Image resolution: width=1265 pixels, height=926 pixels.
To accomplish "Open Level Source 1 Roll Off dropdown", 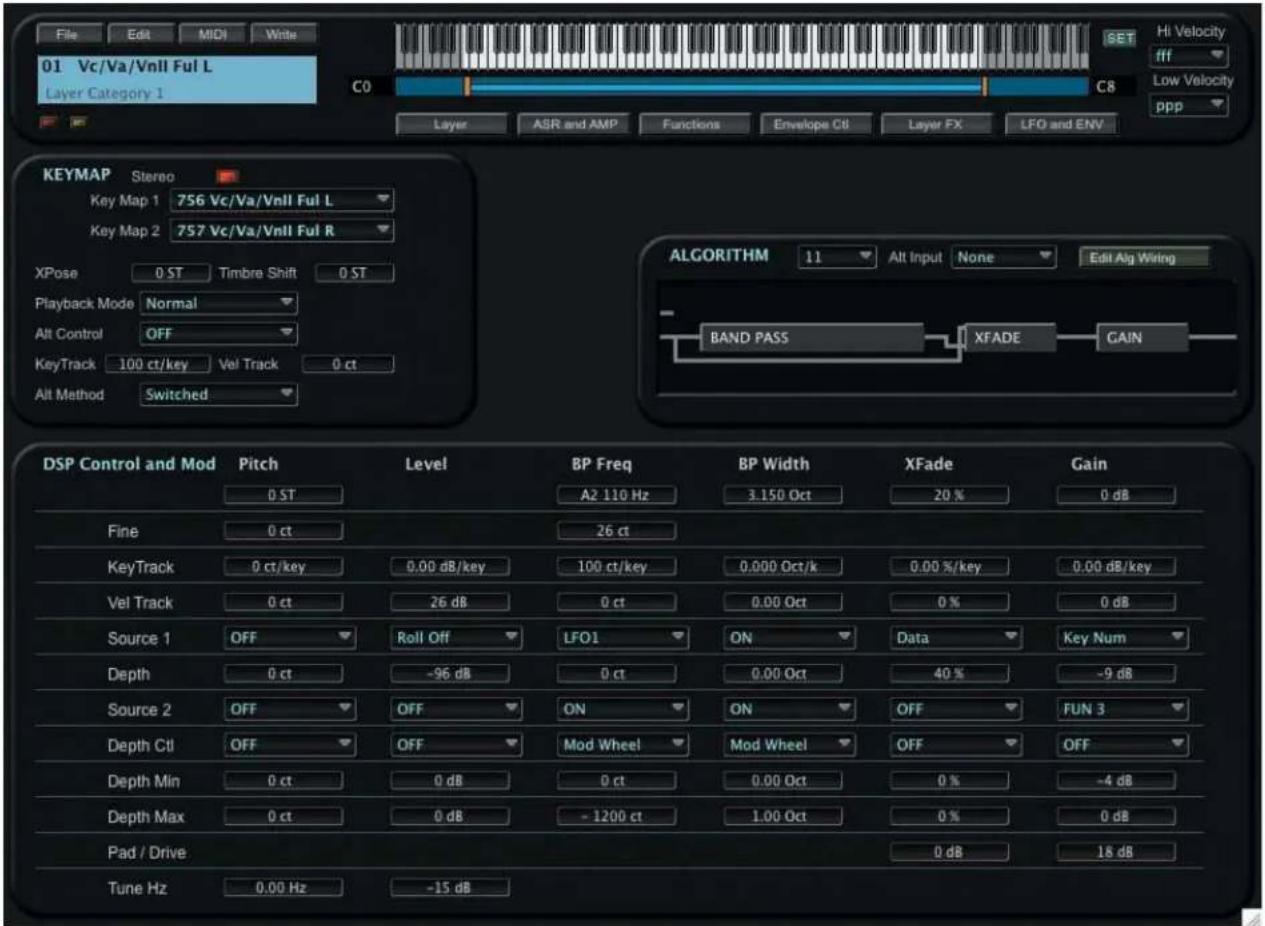I will tap(457, 636).
